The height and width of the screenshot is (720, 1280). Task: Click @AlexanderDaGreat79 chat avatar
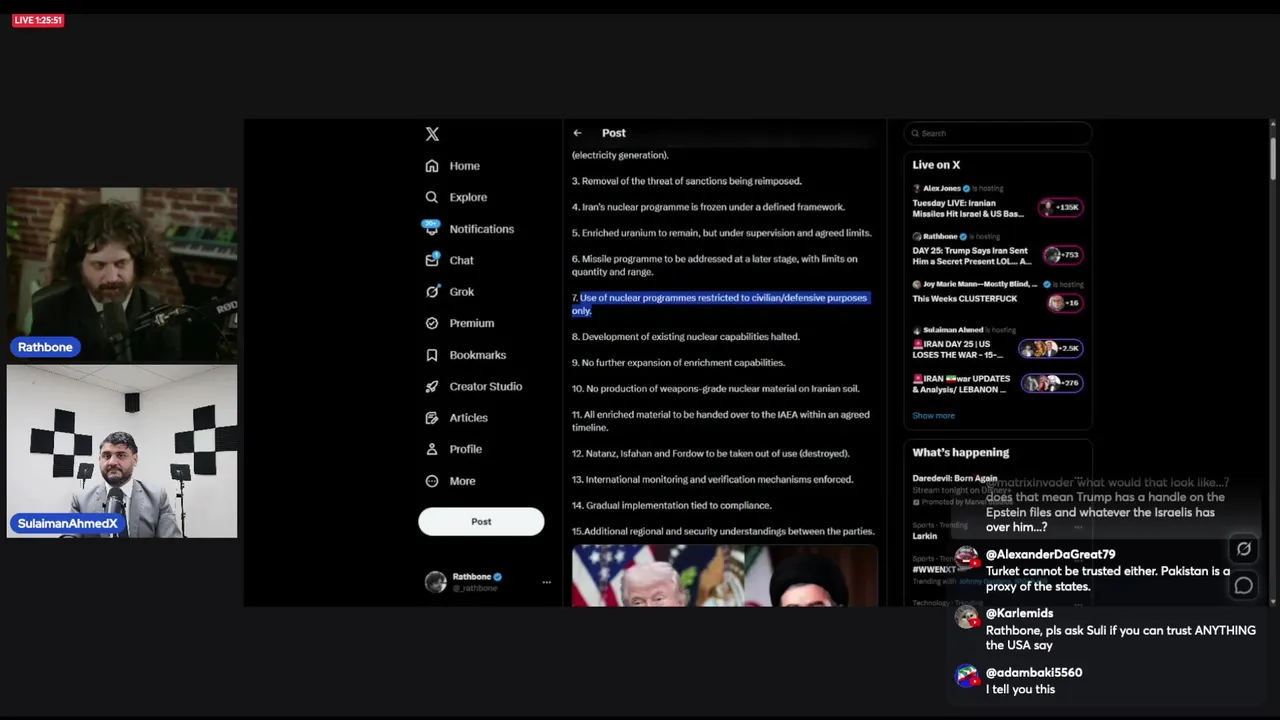click(966, 559)
